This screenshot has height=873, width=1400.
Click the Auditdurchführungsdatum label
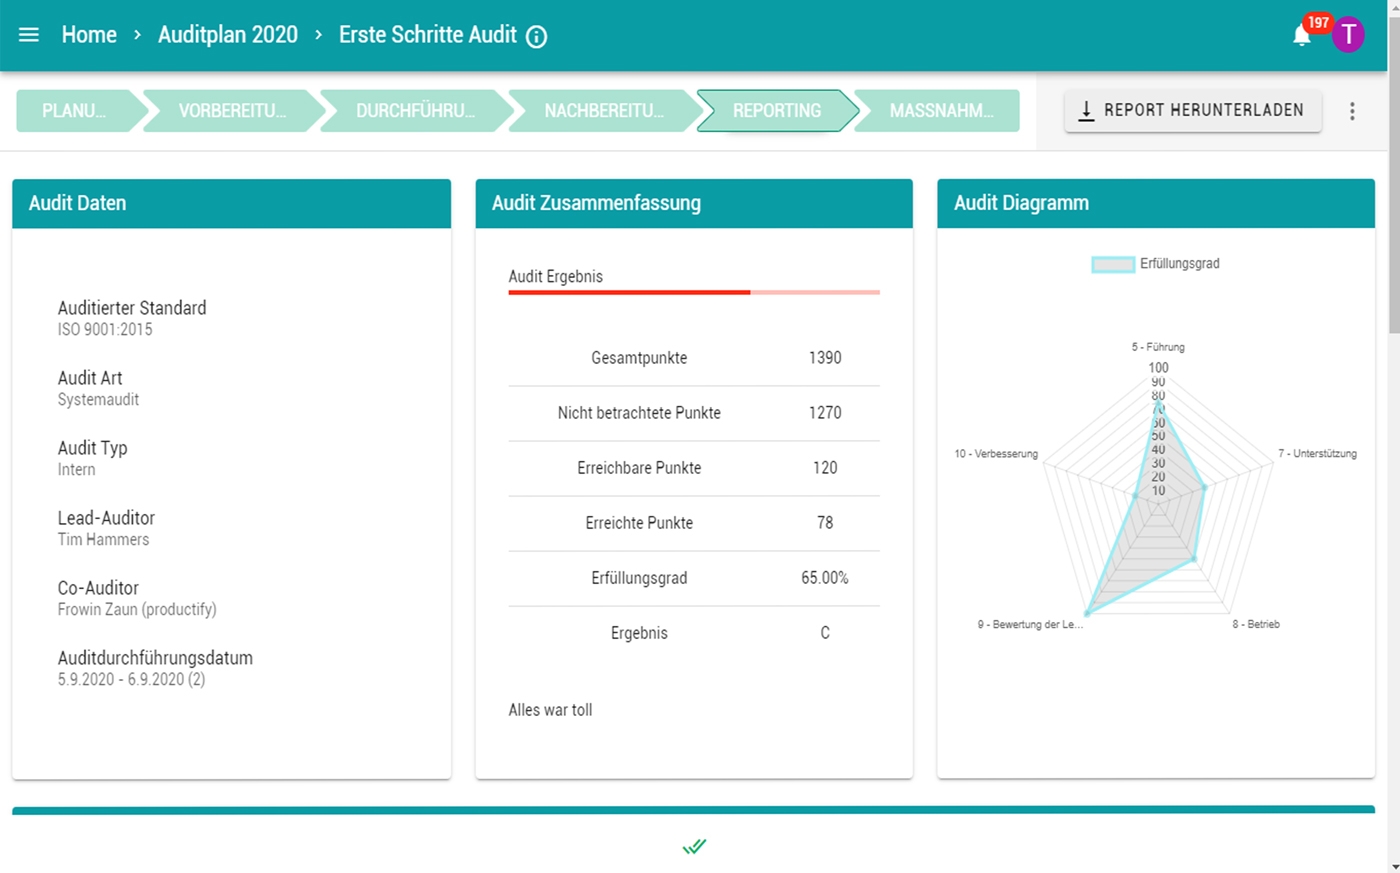click(155, 658)
